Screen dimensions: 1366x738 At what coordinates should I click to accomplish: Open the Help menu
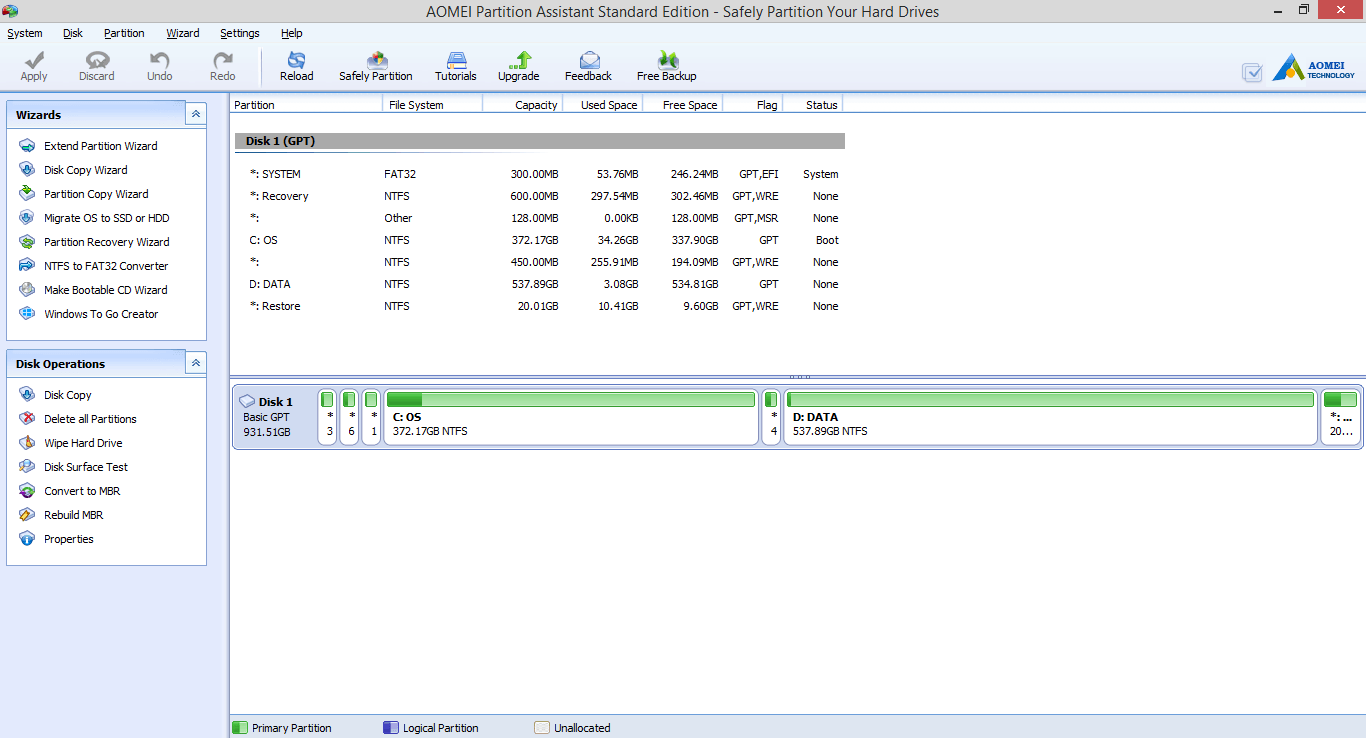point(292,33)
